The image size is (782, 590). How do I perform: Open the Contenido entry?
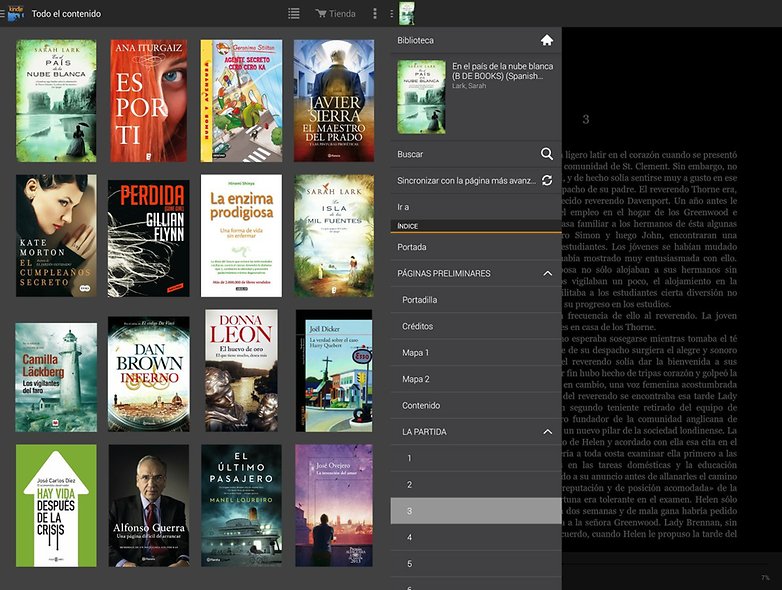tap(476, 405)
